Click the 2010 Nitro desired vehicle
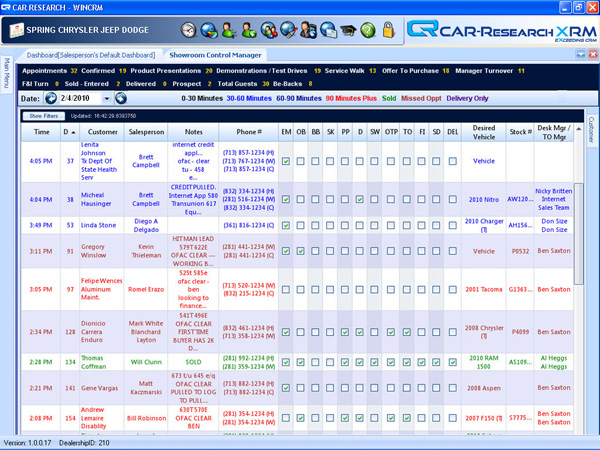This screenshot has width=600, height=450. 484,199
